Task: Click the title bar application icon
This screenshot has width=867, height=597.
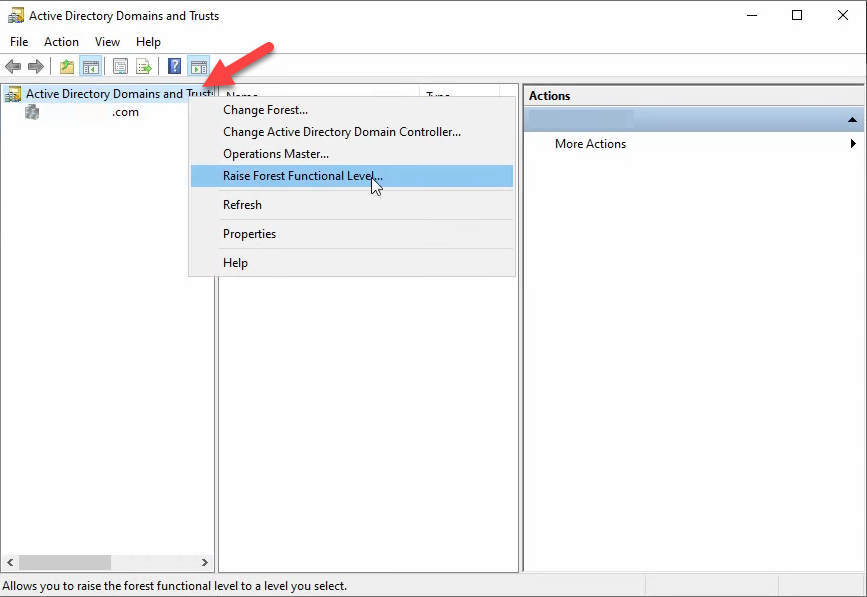Action: pos(15,15)
